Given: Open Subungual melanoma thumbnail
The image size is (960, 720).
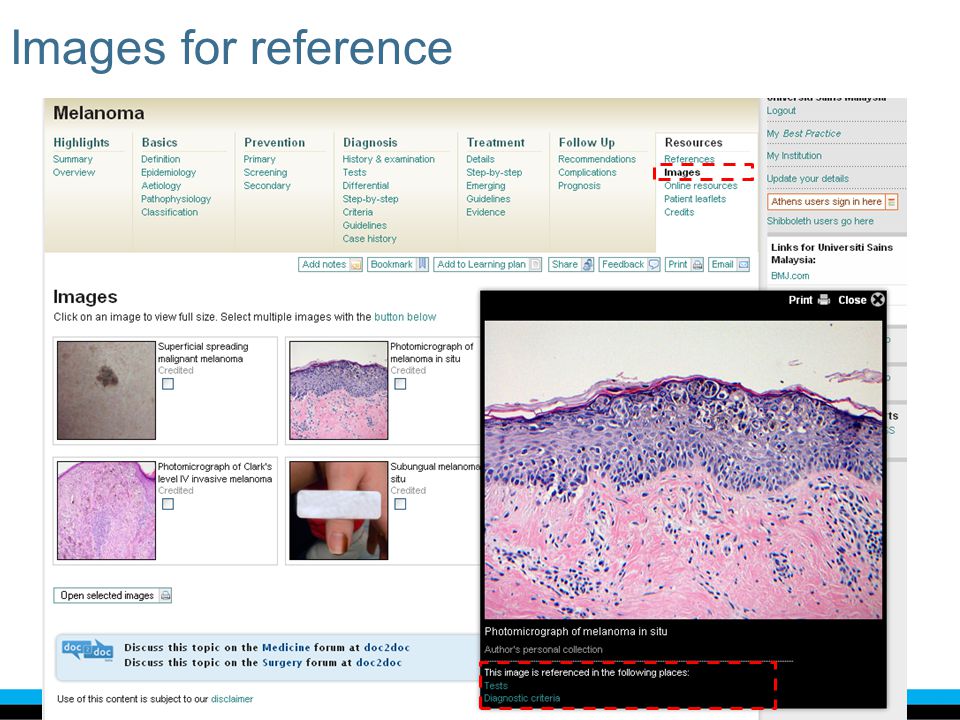Looking at the screenshot, I should pyautogui.click(x=339, y=511).
